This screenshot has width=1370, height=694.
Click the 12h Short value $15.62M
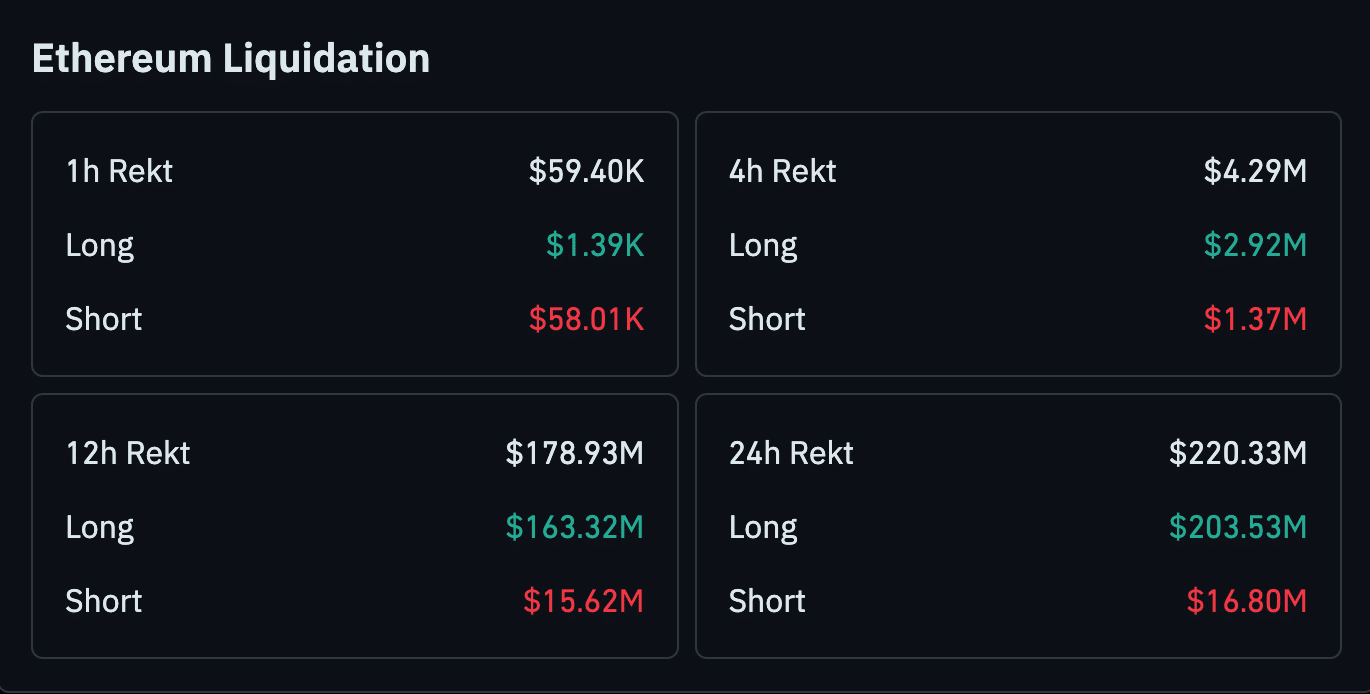(x=583, y=601)
